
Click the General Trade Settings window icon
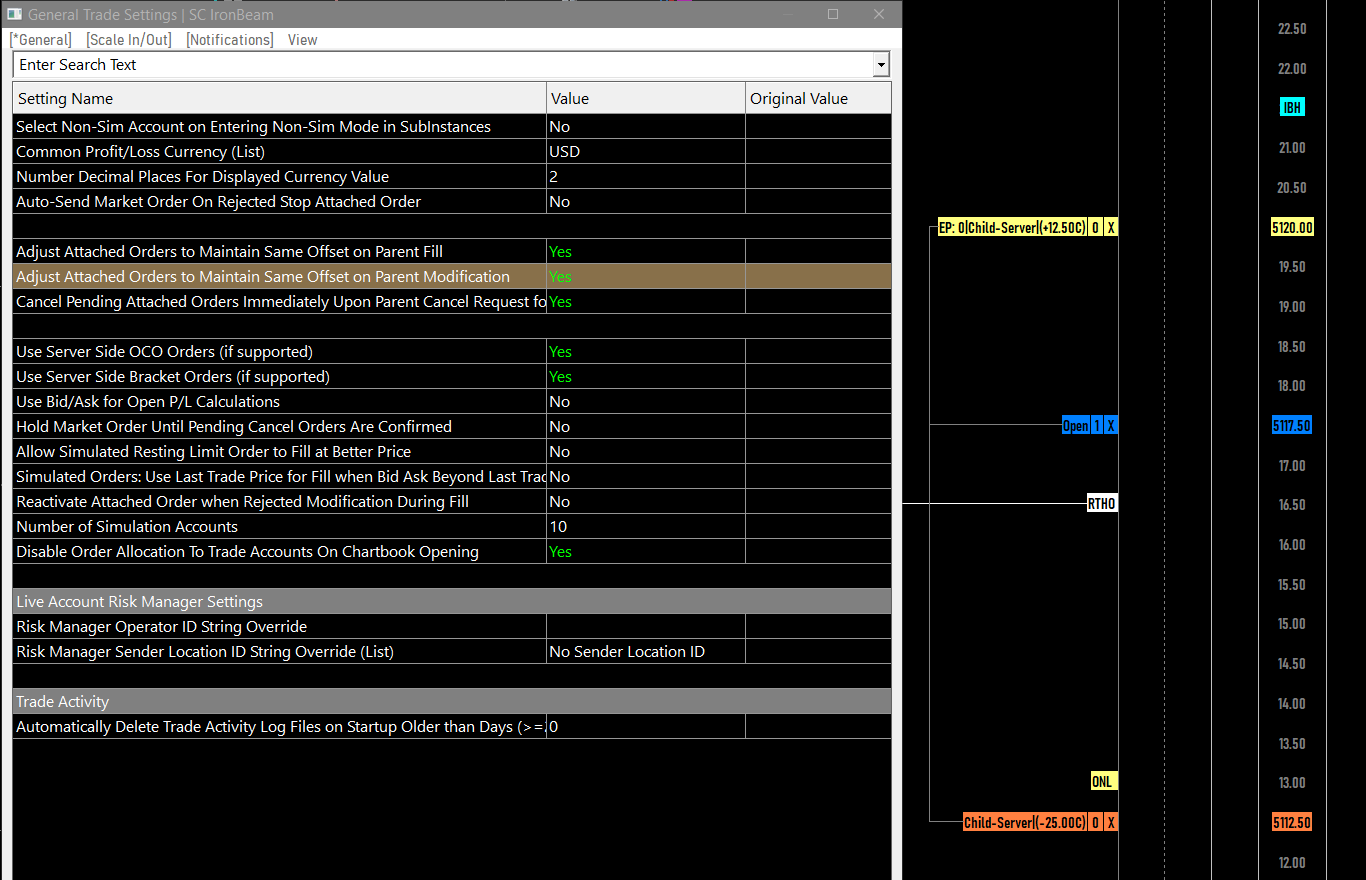click(x=14, y=14)
